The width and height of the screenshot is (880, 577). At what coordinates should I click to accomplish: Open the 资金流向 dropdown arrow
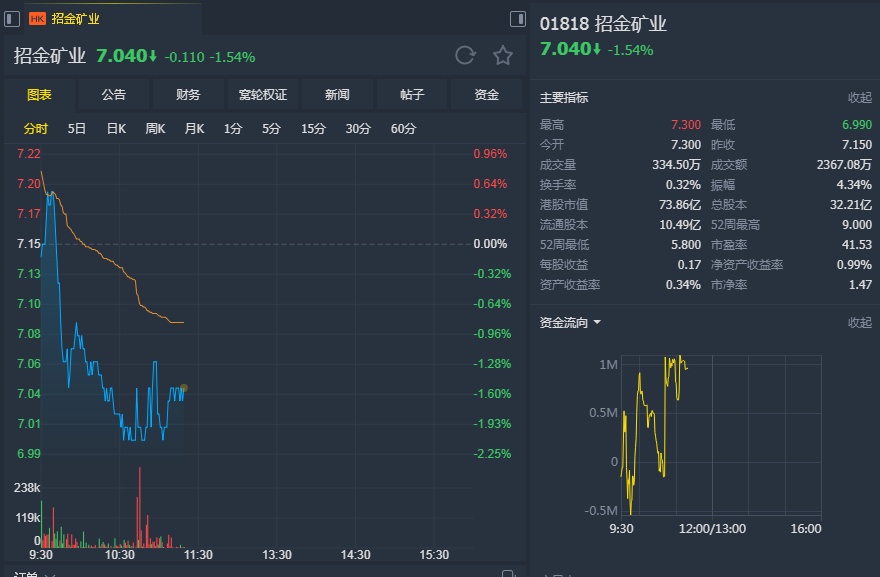597,323
